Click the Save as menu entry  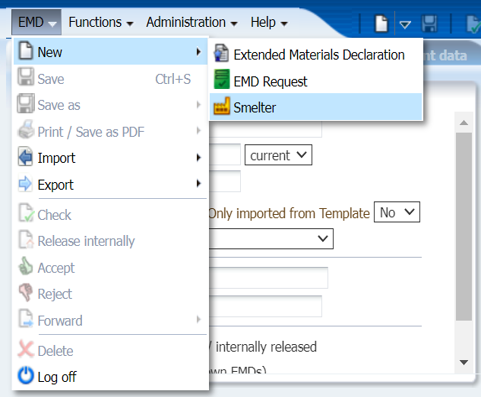click(x=111, y=105)
